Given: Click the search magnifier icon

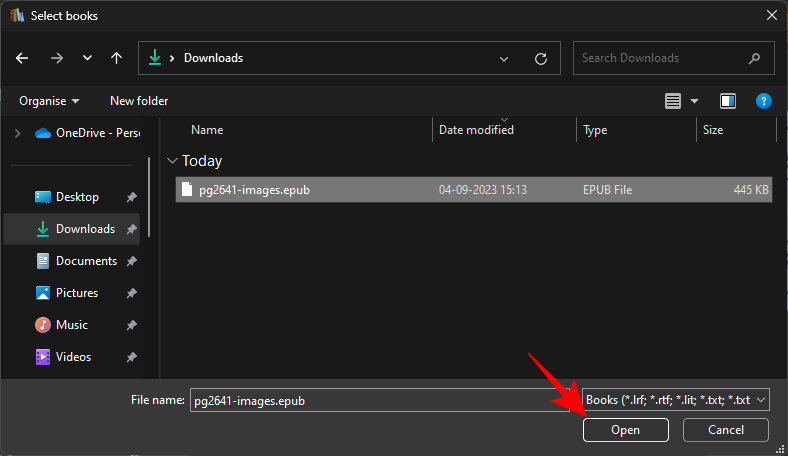Looking at the screenshot, I should pos(754,58).
